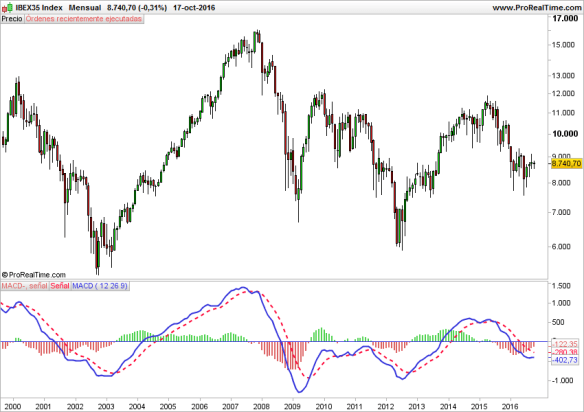Click the 6.000 price axis label
584x412 pixels.
click(x=561, y=247)
